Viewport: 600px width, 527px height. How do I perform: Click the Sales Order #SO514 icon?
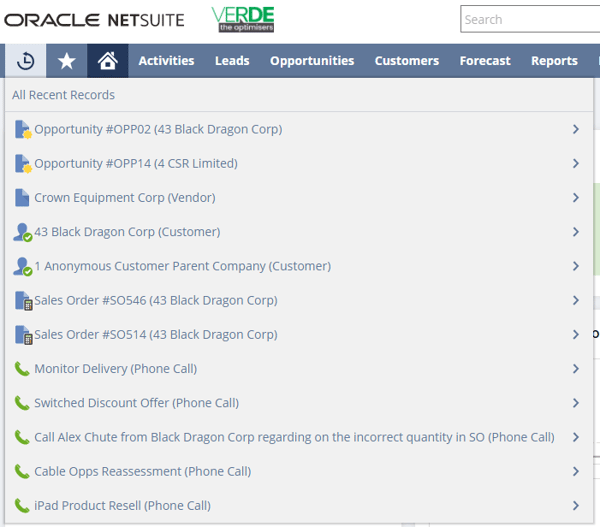23,334
